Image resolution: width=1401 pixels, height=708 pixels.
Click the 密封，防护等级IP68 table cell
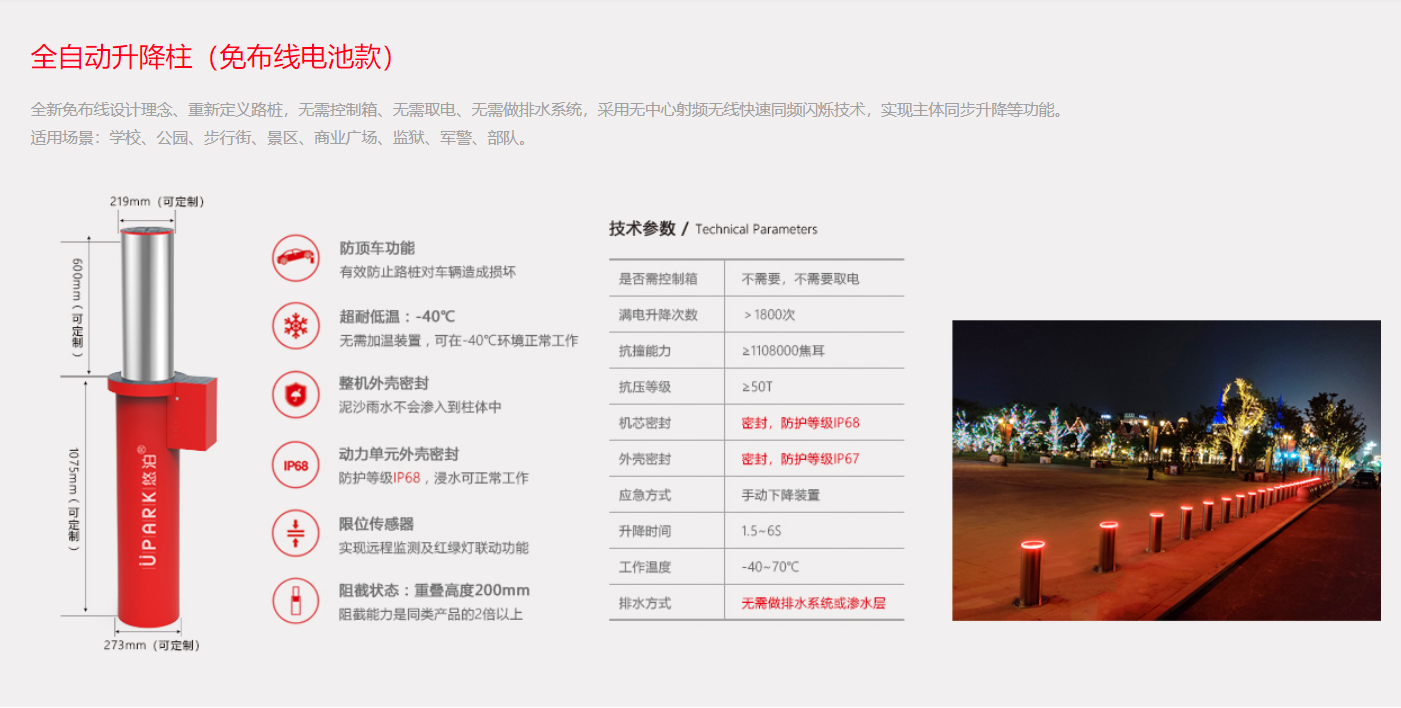point(800,423)
